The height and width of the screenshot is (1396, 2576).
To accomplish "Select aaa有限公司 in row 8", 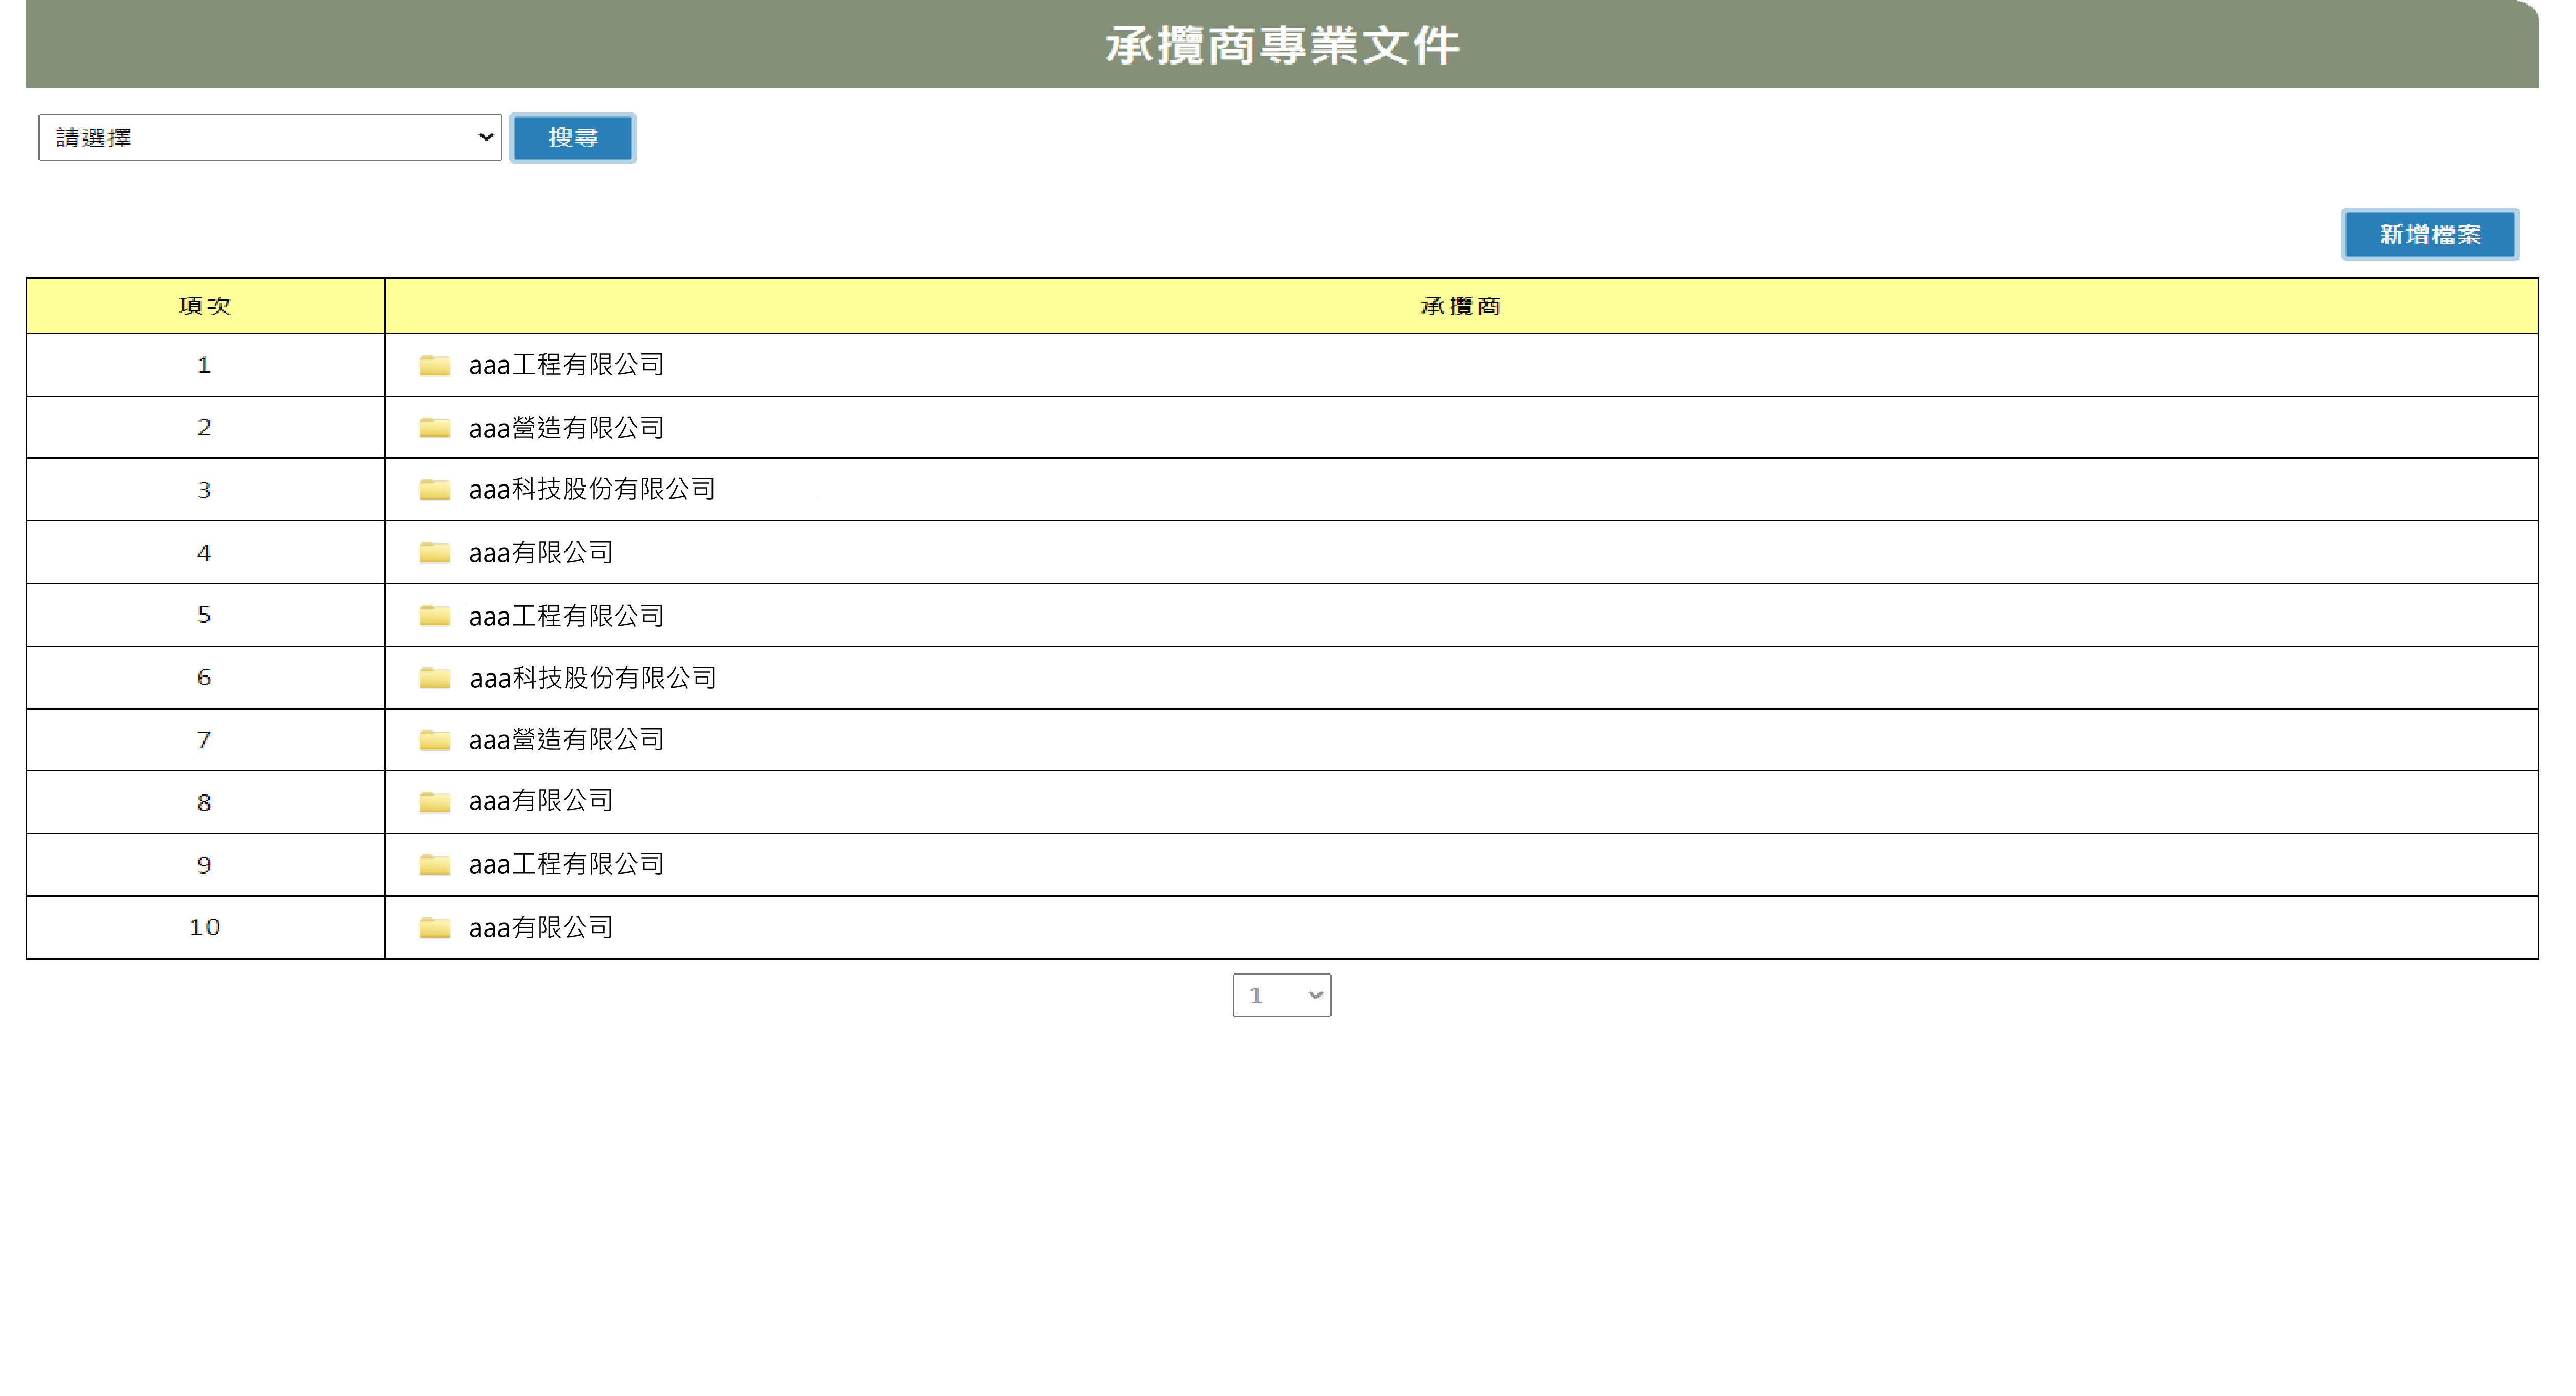I will pos(540,802).
